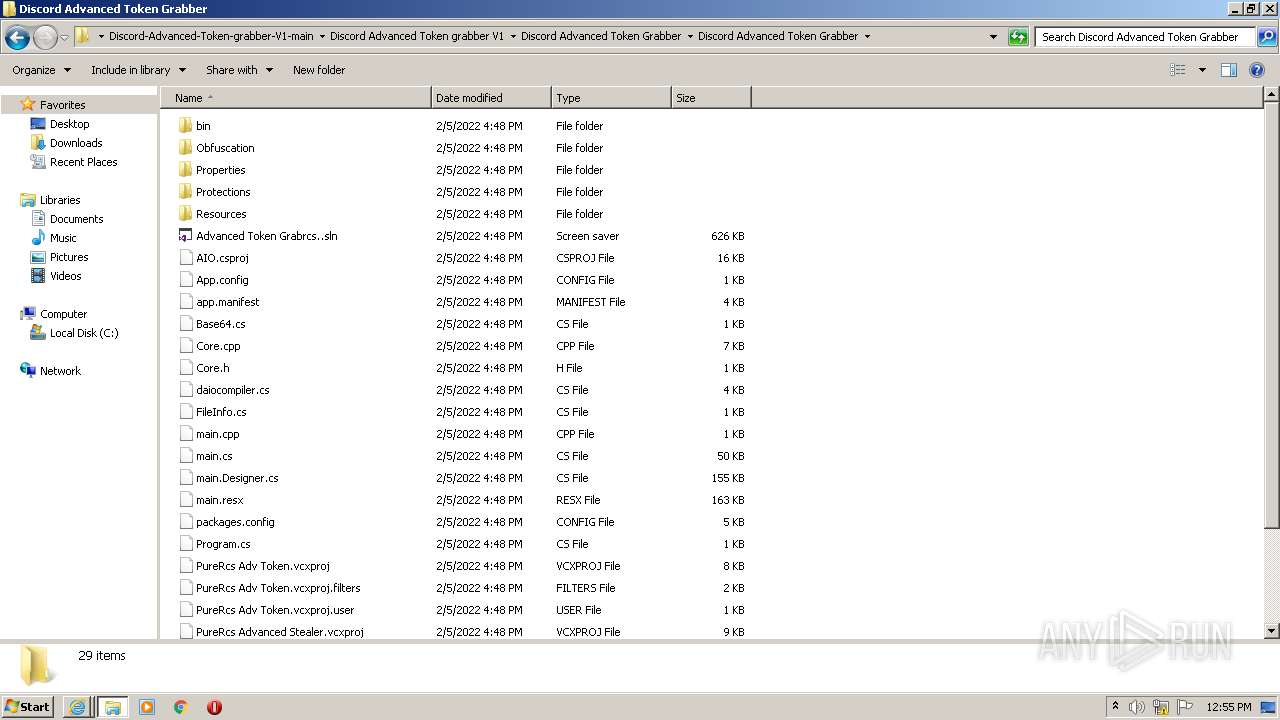The image size is (1280, 720).
Task: Select the main.resx file
Action: coord(219,500)
